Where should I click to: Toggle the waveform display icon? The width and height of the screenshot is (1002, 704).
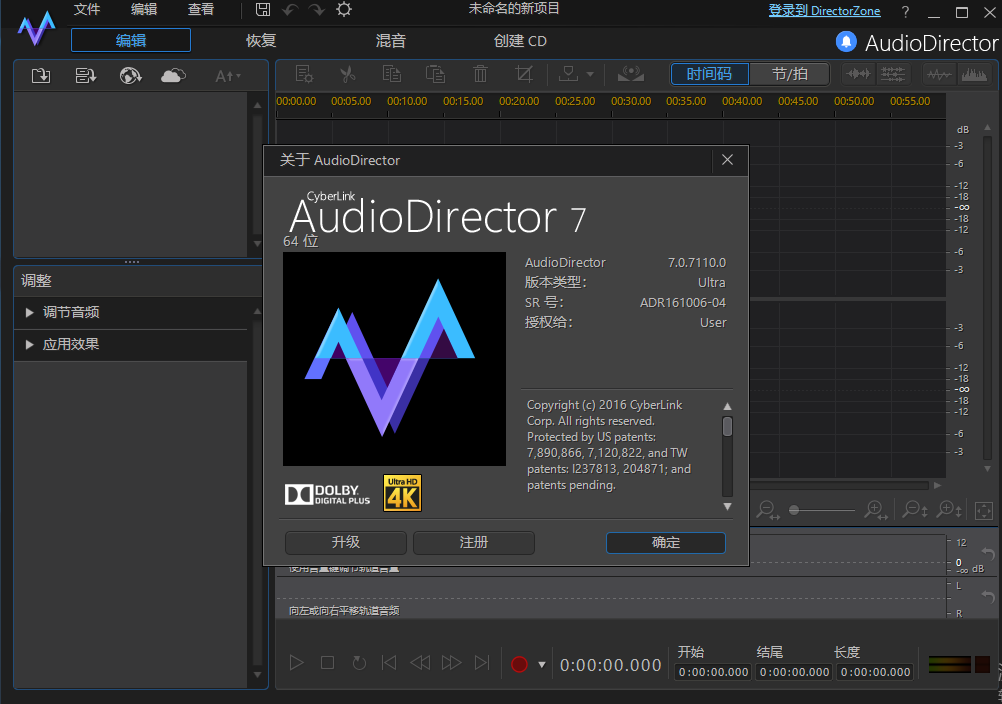point(937,73)
